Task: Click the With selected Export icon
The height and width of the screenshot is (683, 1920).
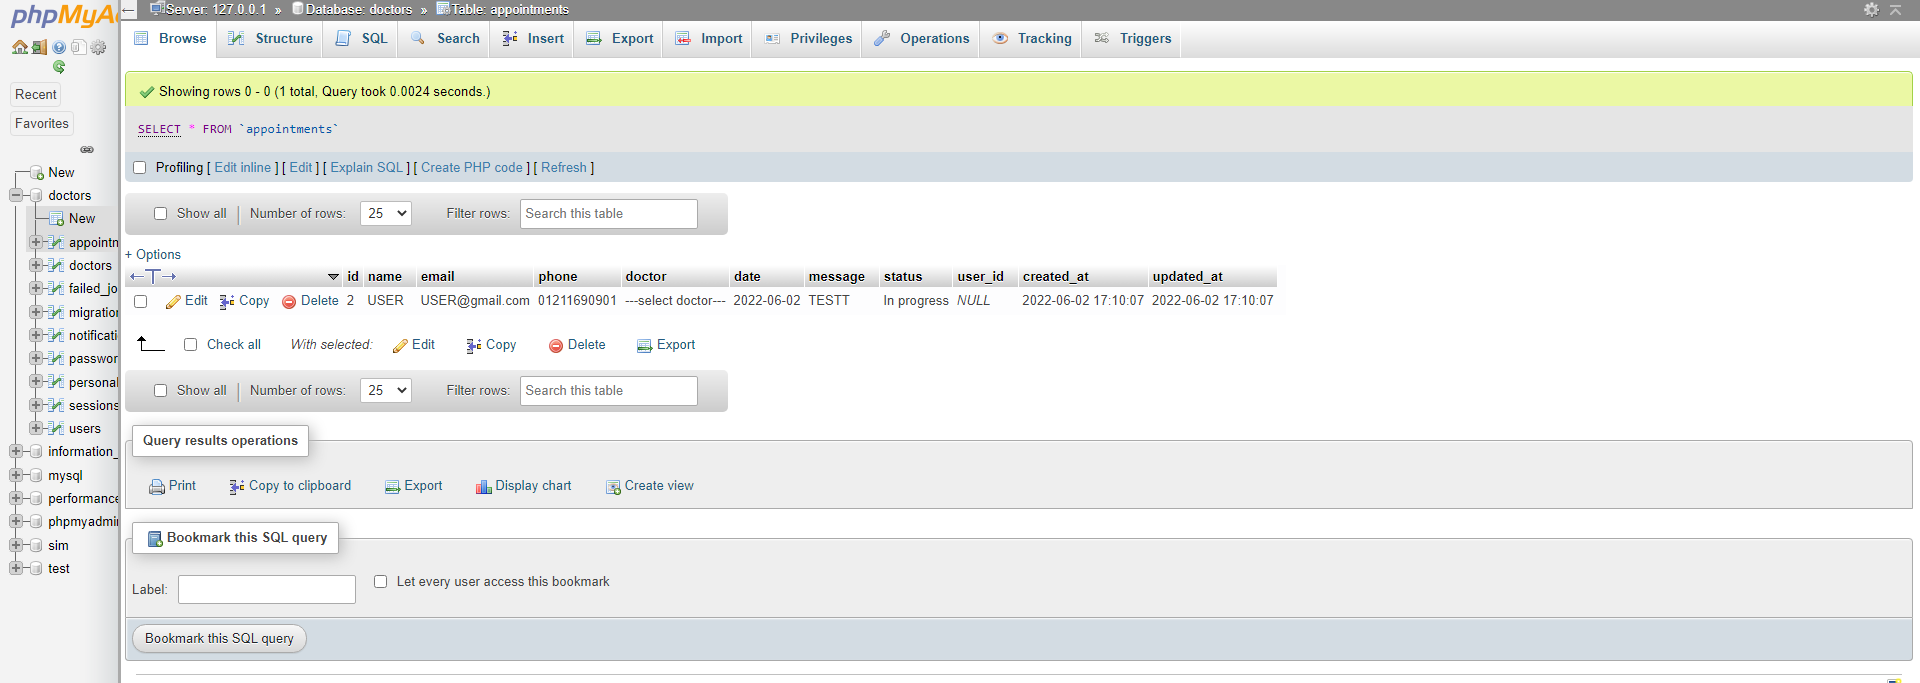Action: click(x=644, y=345)
